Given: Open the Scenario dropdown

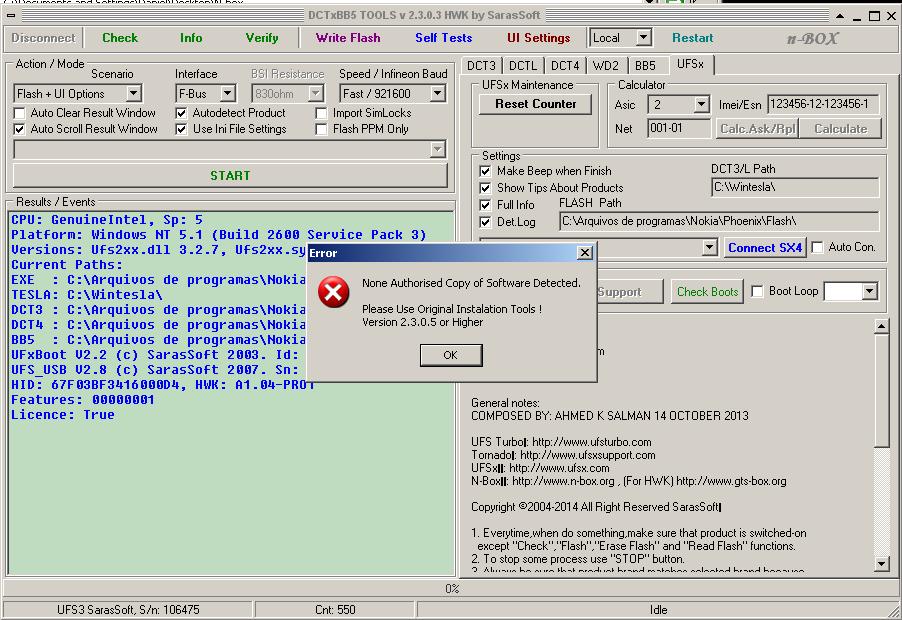Looking at the screenshot, I should pos(133,93).
